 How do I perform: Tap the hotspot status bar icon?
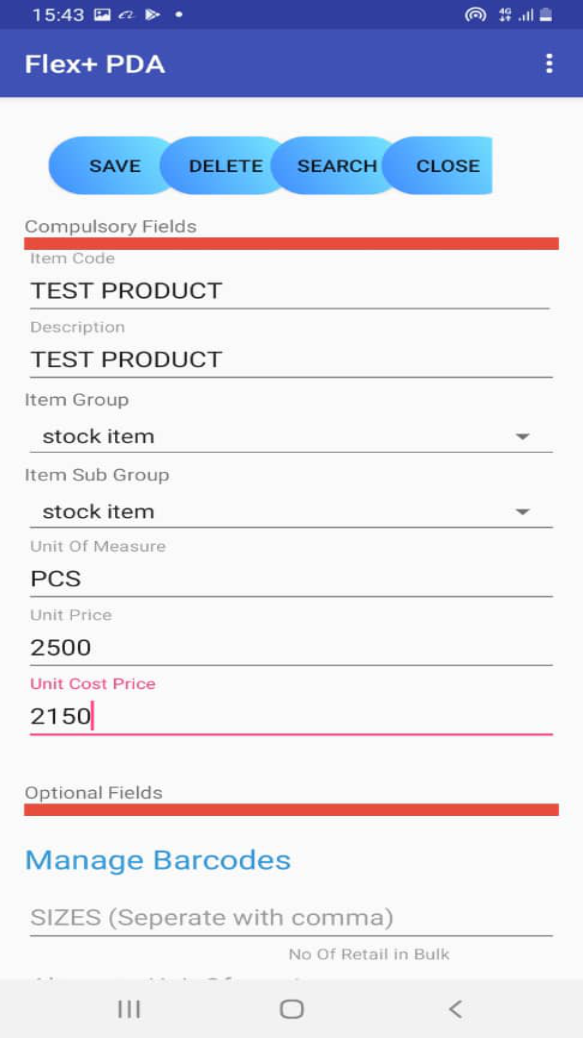475,15
